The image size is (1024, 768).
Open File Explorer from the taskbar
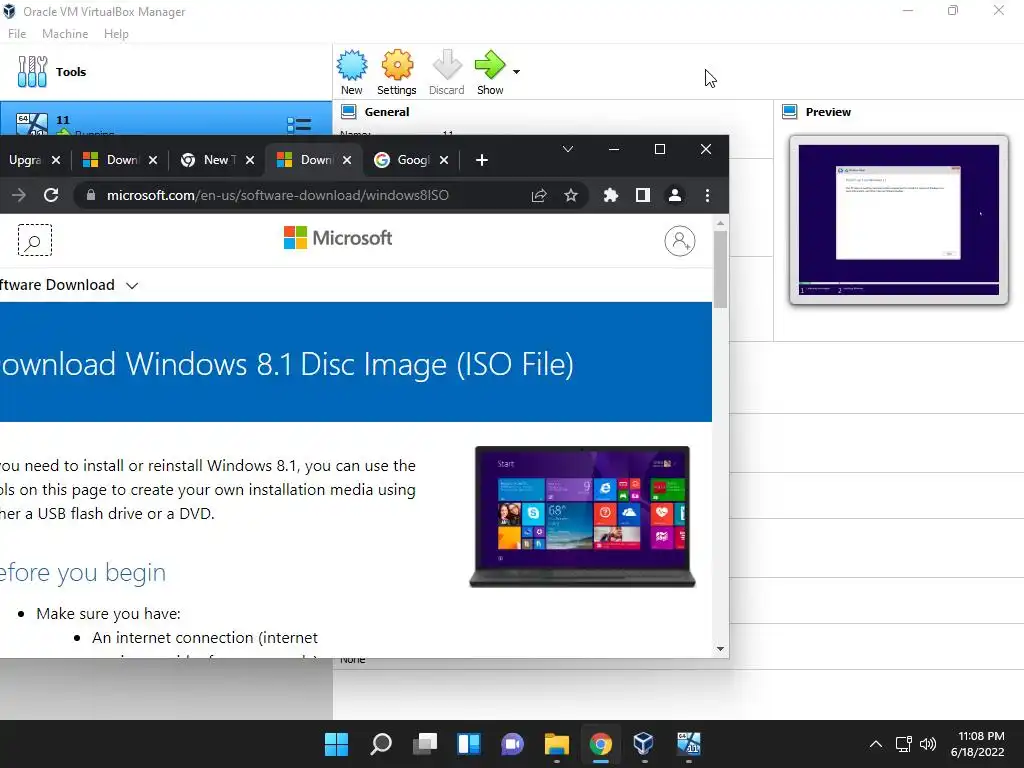[556, 744]
